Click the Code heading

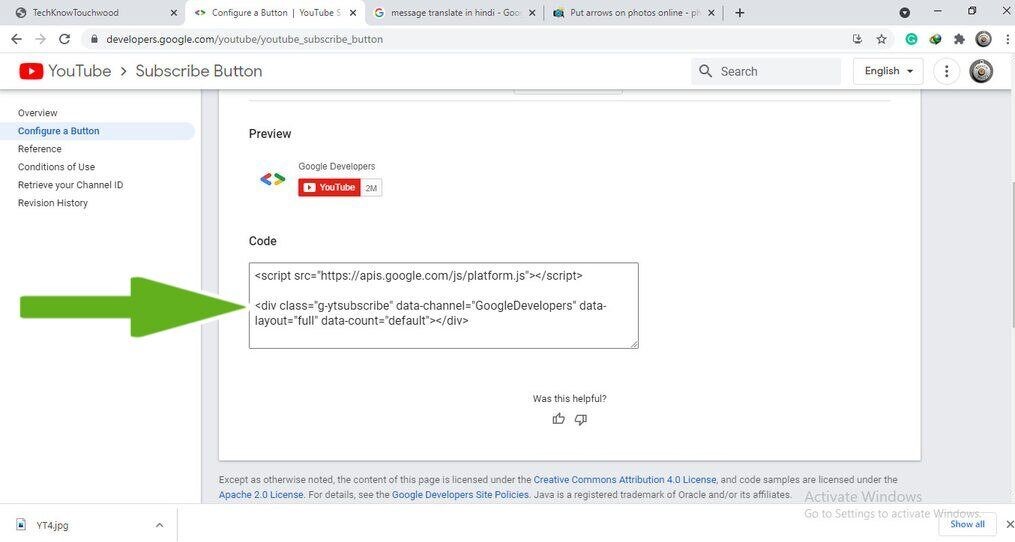coord(262,241)
